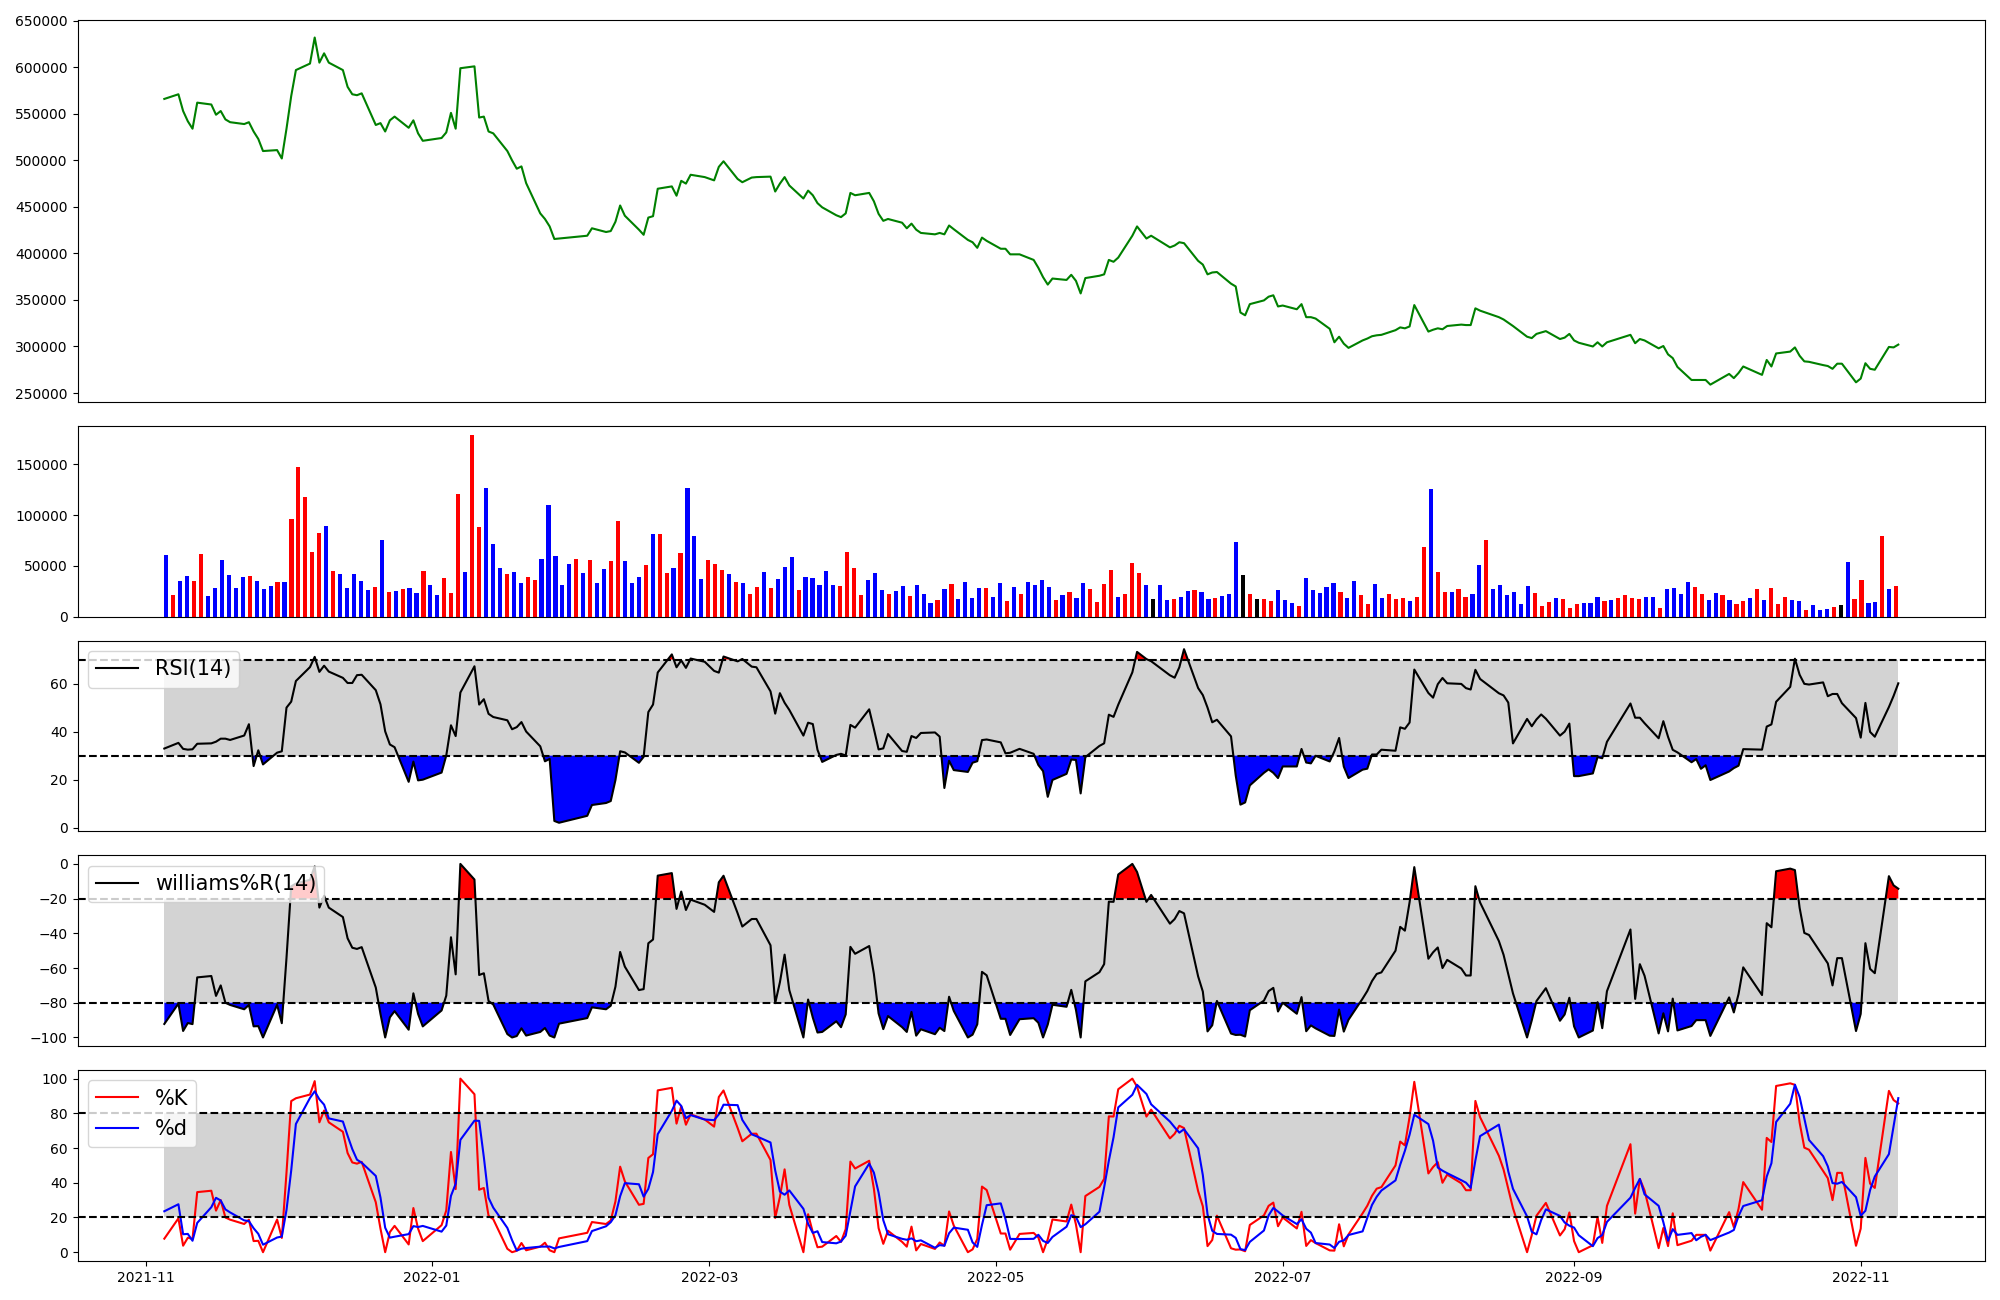
Task: Click the 2022-11 x-axis date label
Action: click(1860, 1277)
